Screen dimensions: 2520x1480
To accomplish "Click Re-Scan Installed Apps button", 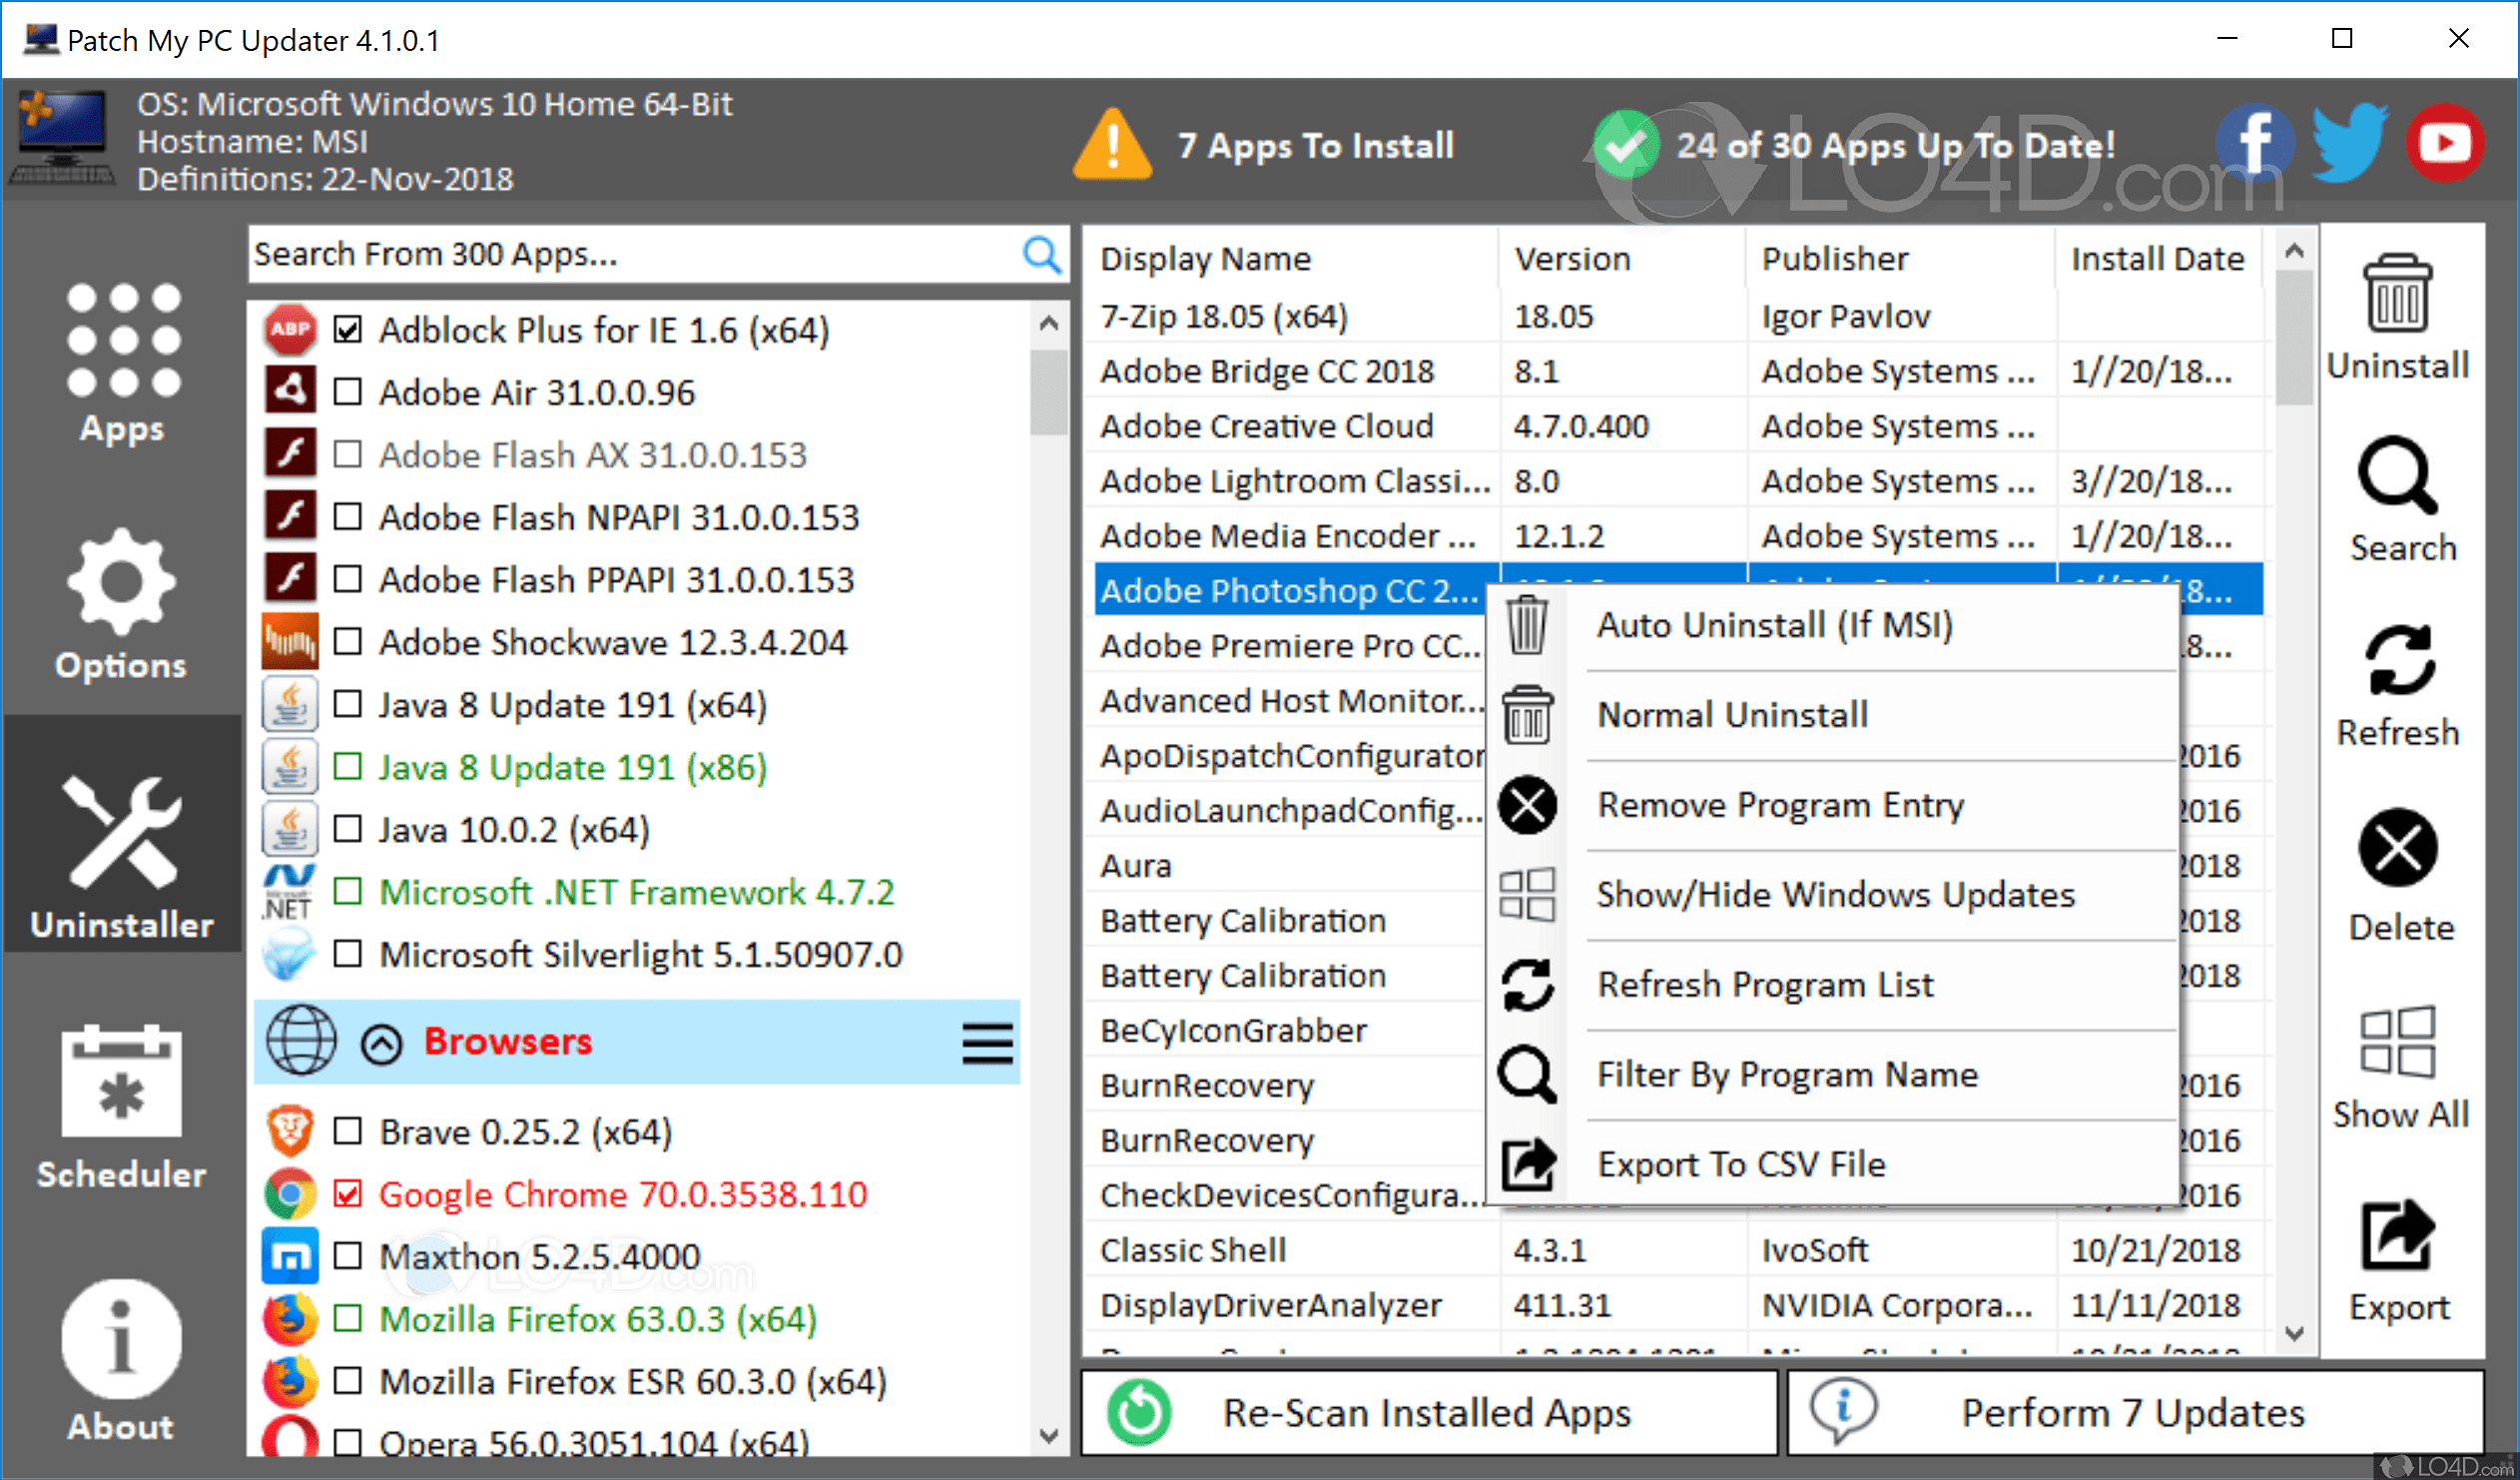I will [1428, 1413].
